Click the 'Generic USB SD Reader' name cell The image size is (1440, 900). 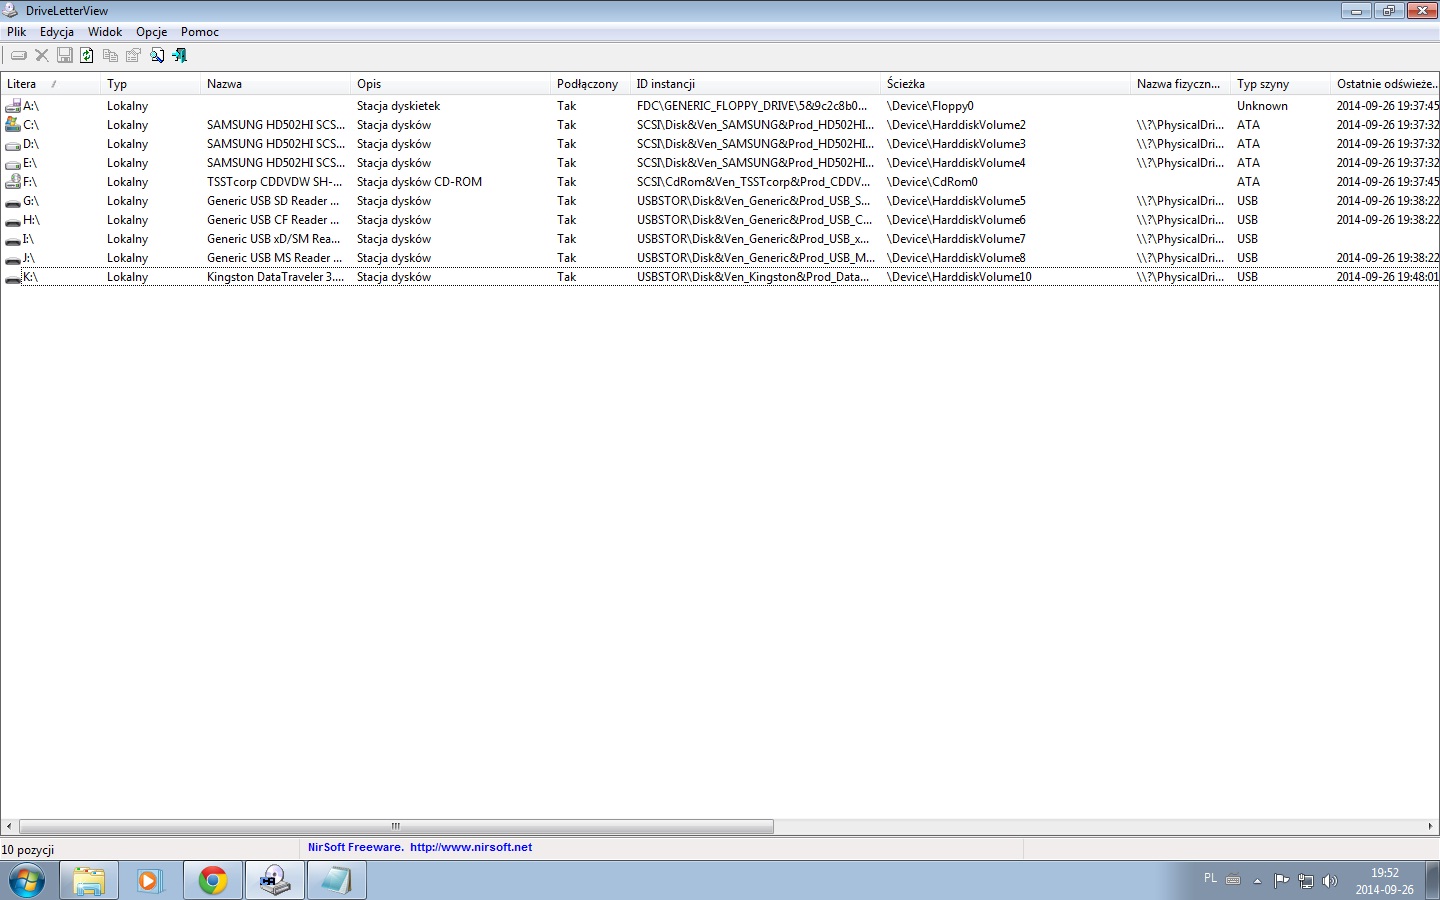coord(273,201)
